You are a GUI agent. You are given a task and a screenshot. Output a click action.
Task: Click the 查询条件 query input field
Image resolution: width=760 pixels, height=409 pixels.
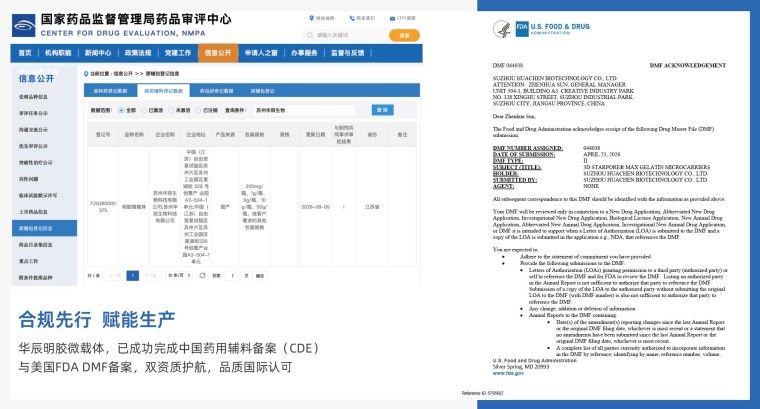(x=305, y=110)
